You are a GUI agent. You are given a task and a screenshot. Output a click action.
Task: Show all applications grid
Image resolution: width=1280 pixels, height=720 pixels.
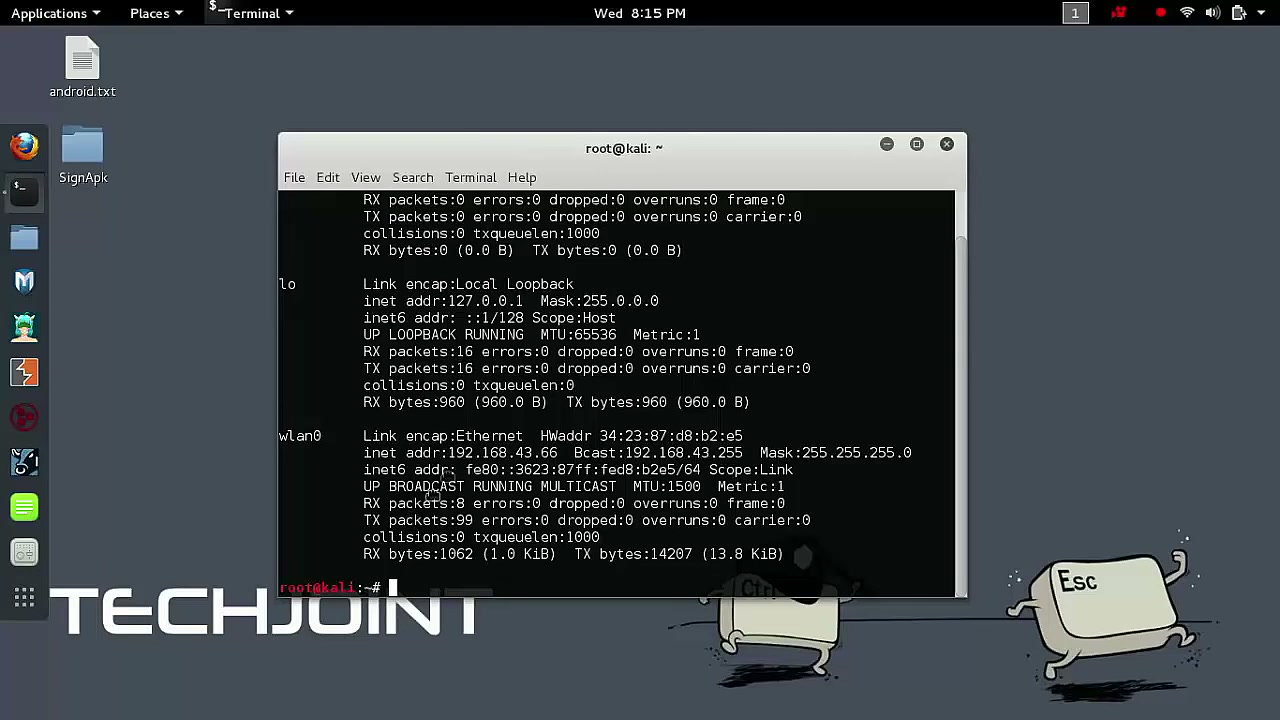click(24, 598)
